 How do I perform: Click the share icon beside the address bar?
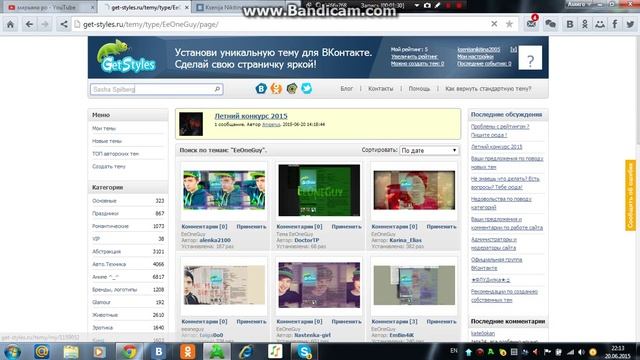(64, 24)
